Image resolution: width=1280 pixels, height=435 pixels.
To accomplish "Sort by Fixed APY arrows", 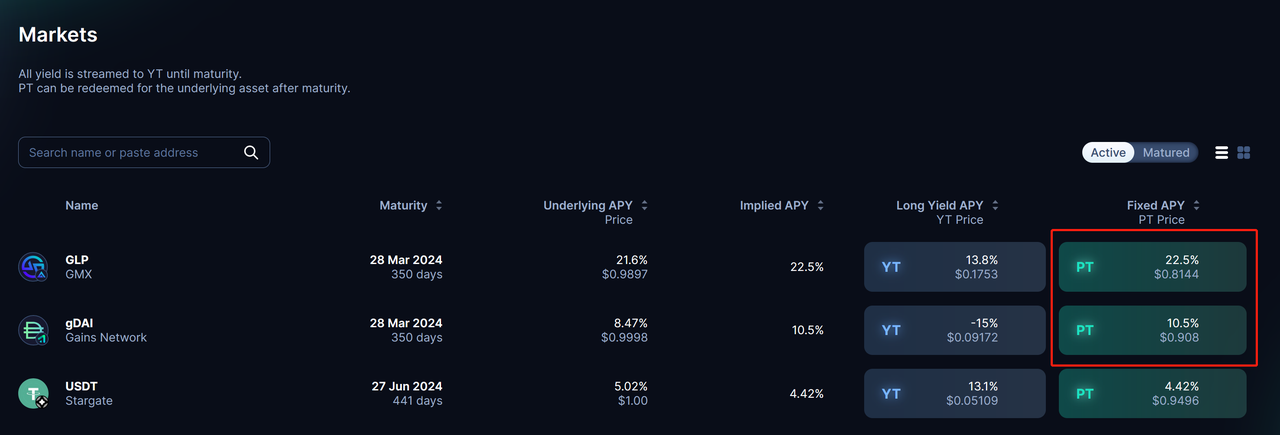I will [x=1197, y=206].
